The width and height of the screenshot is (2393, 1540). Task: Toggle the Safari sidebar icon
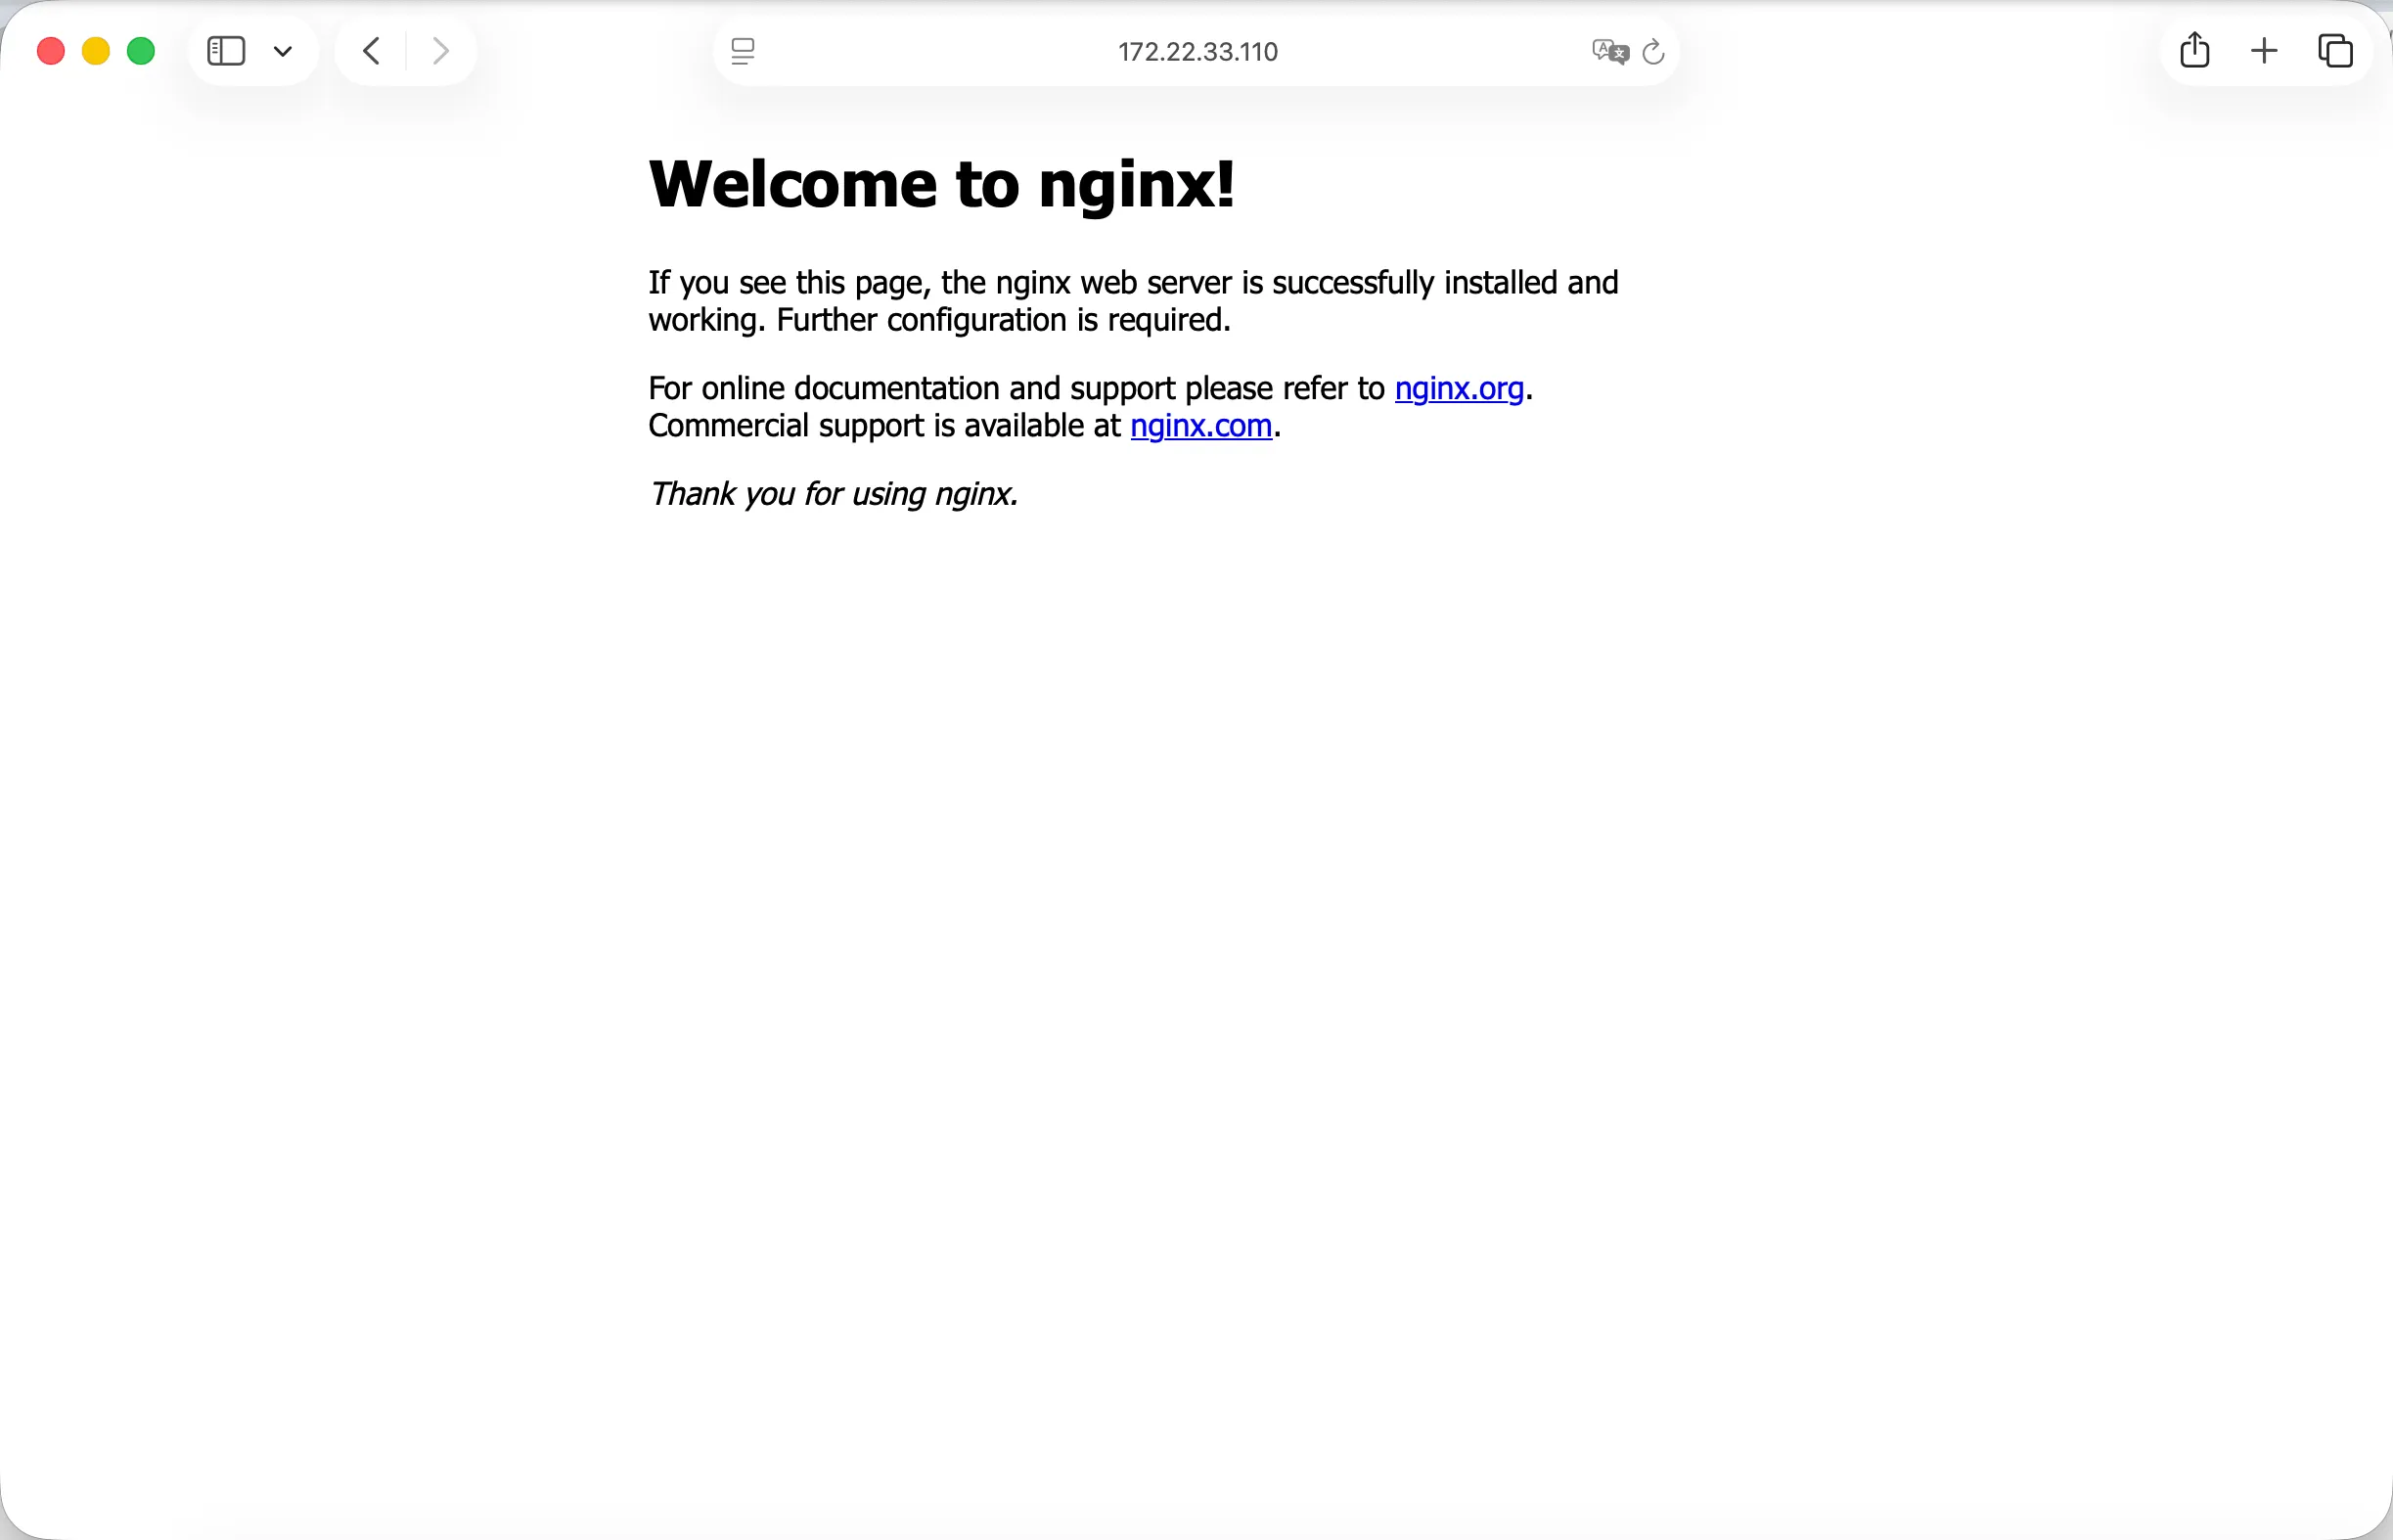click(x=226, y=51)
